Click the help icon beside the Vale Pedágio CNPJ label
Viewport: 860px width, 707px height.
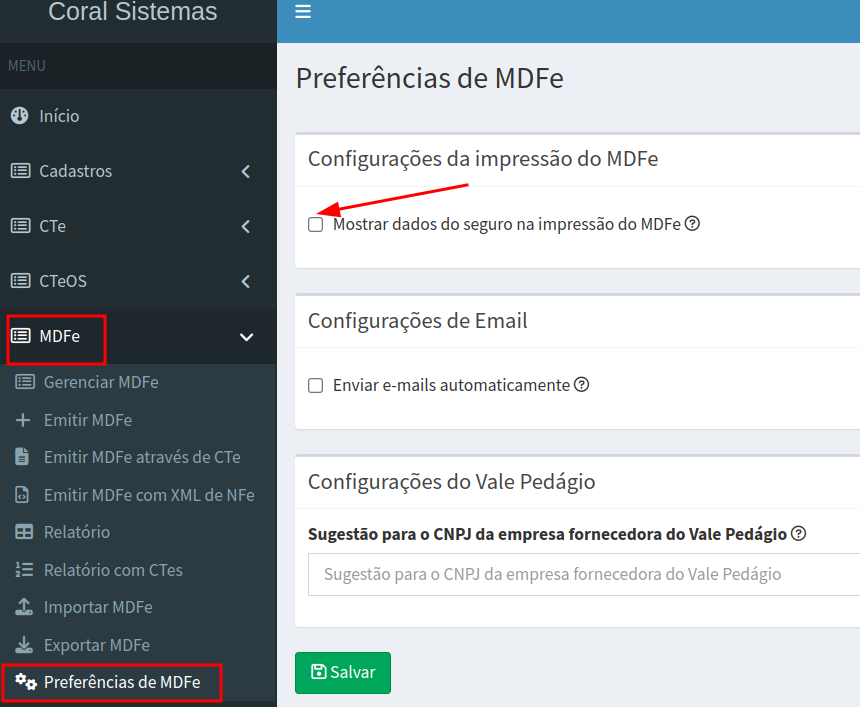[798, 533]
